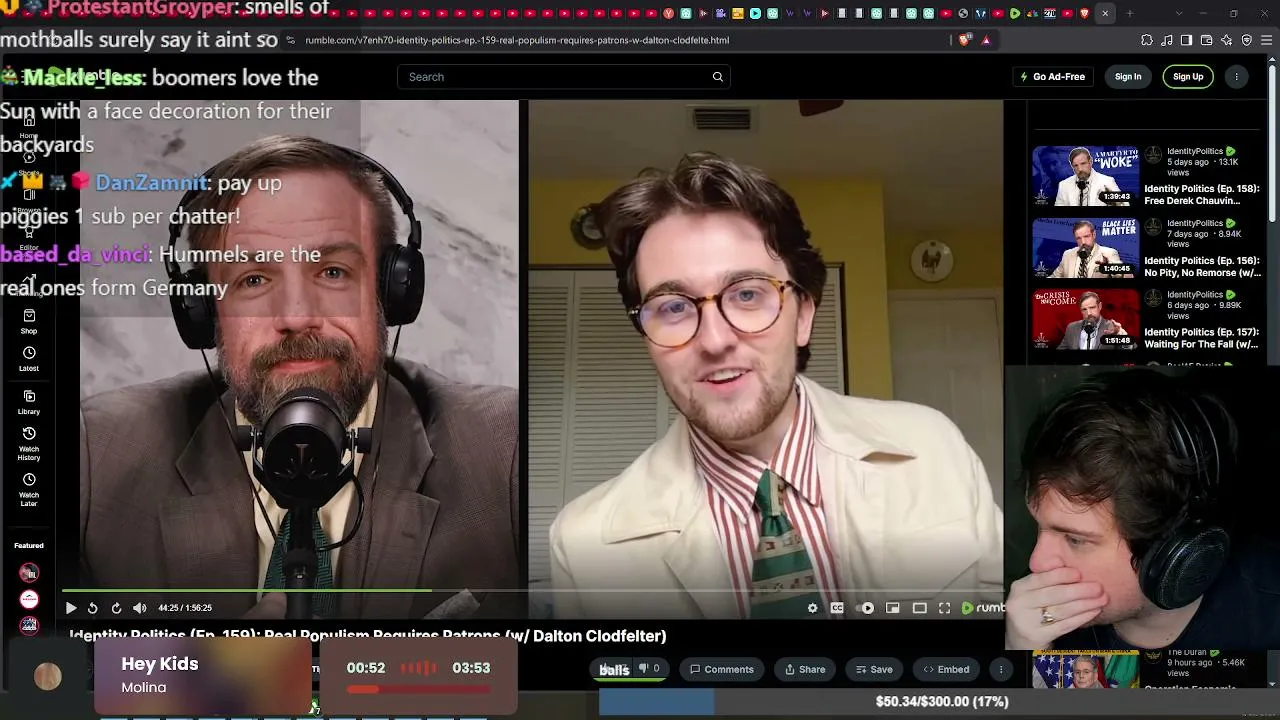
Task: Close the active browser tab
Action: [1105, 13]
